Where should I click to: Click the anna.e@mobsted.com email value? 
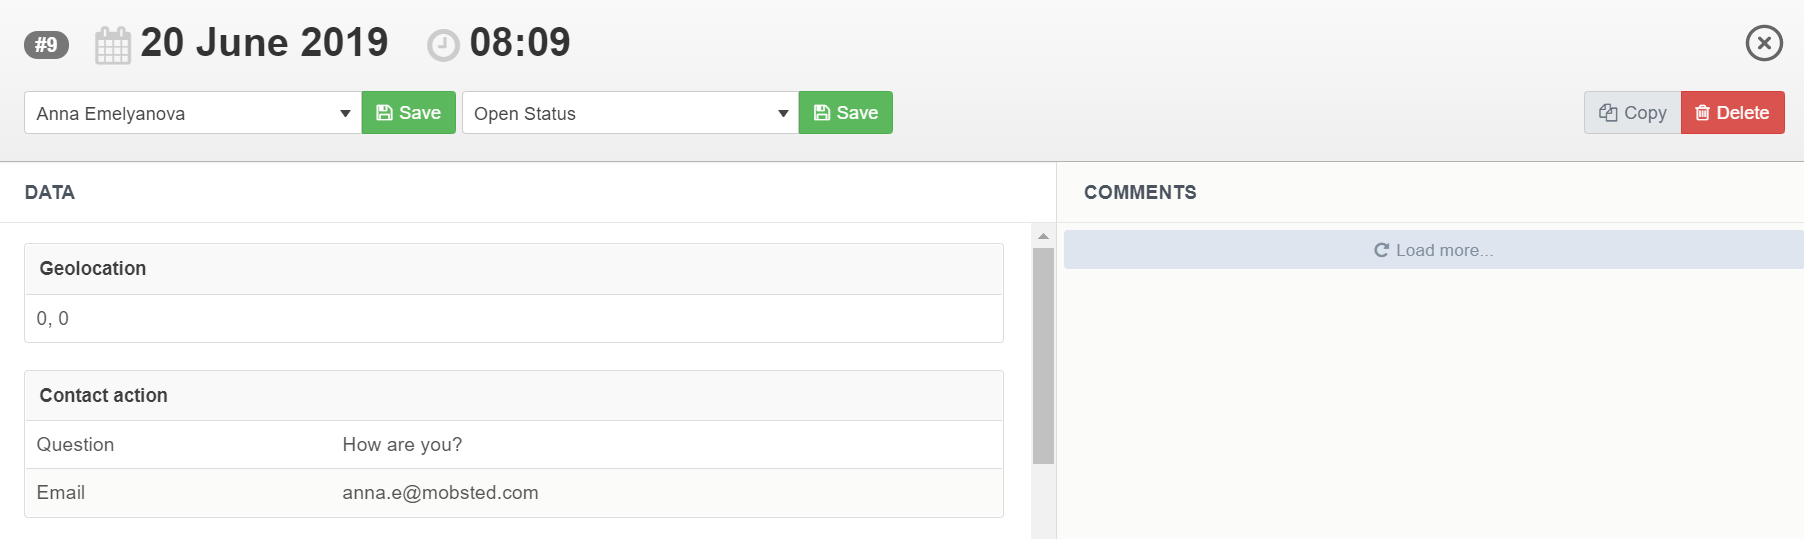click(x=440, y=493)
